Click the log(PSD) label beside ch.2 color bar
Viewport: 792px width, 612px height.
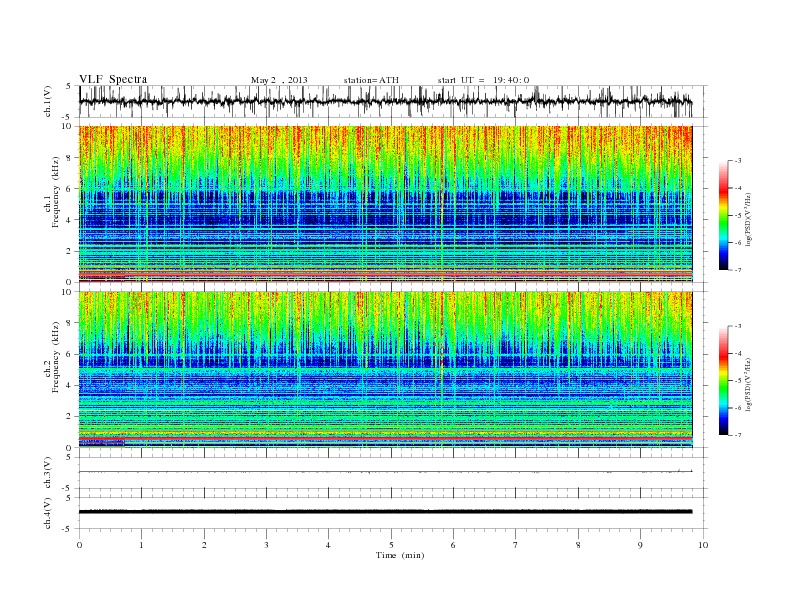pyautogui.click(x=749, y=384)
